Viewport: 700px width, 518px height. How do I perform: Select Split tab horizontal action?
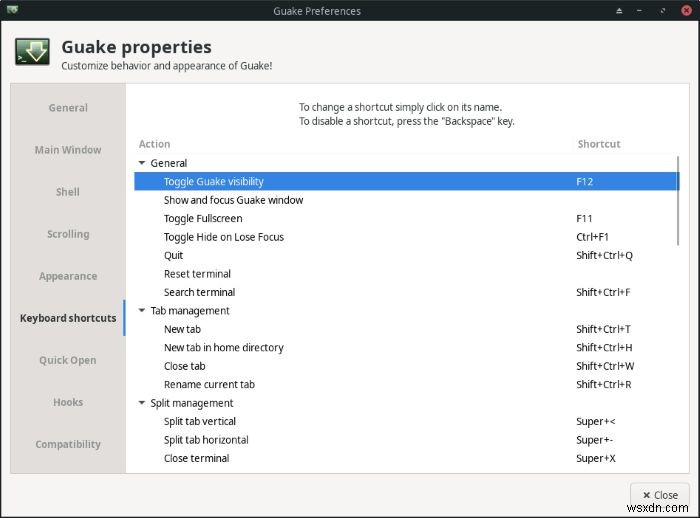pos(406,439)
